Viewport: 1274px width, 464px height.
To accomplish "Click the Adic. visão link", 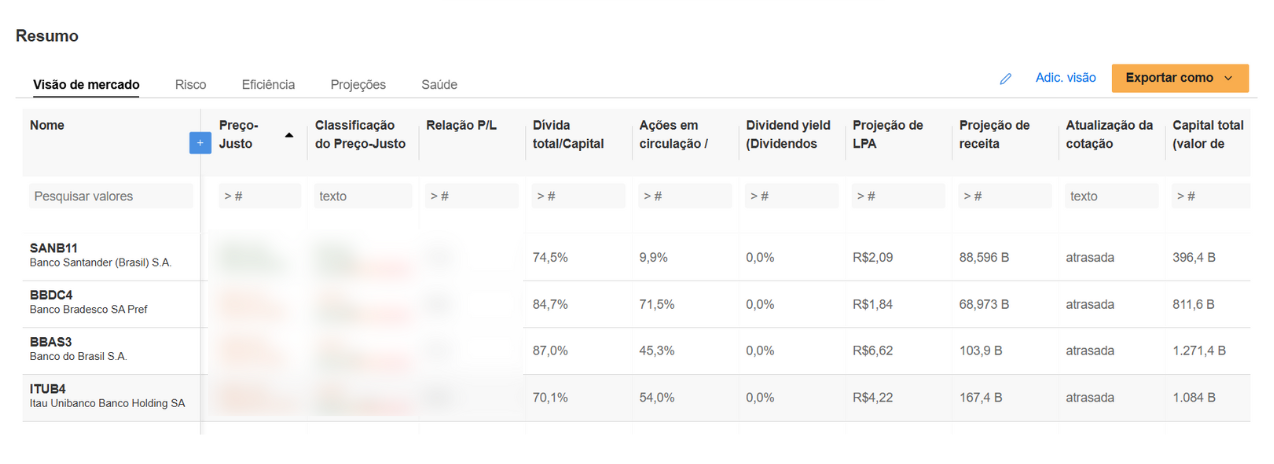I will [x=1065, y=78].
